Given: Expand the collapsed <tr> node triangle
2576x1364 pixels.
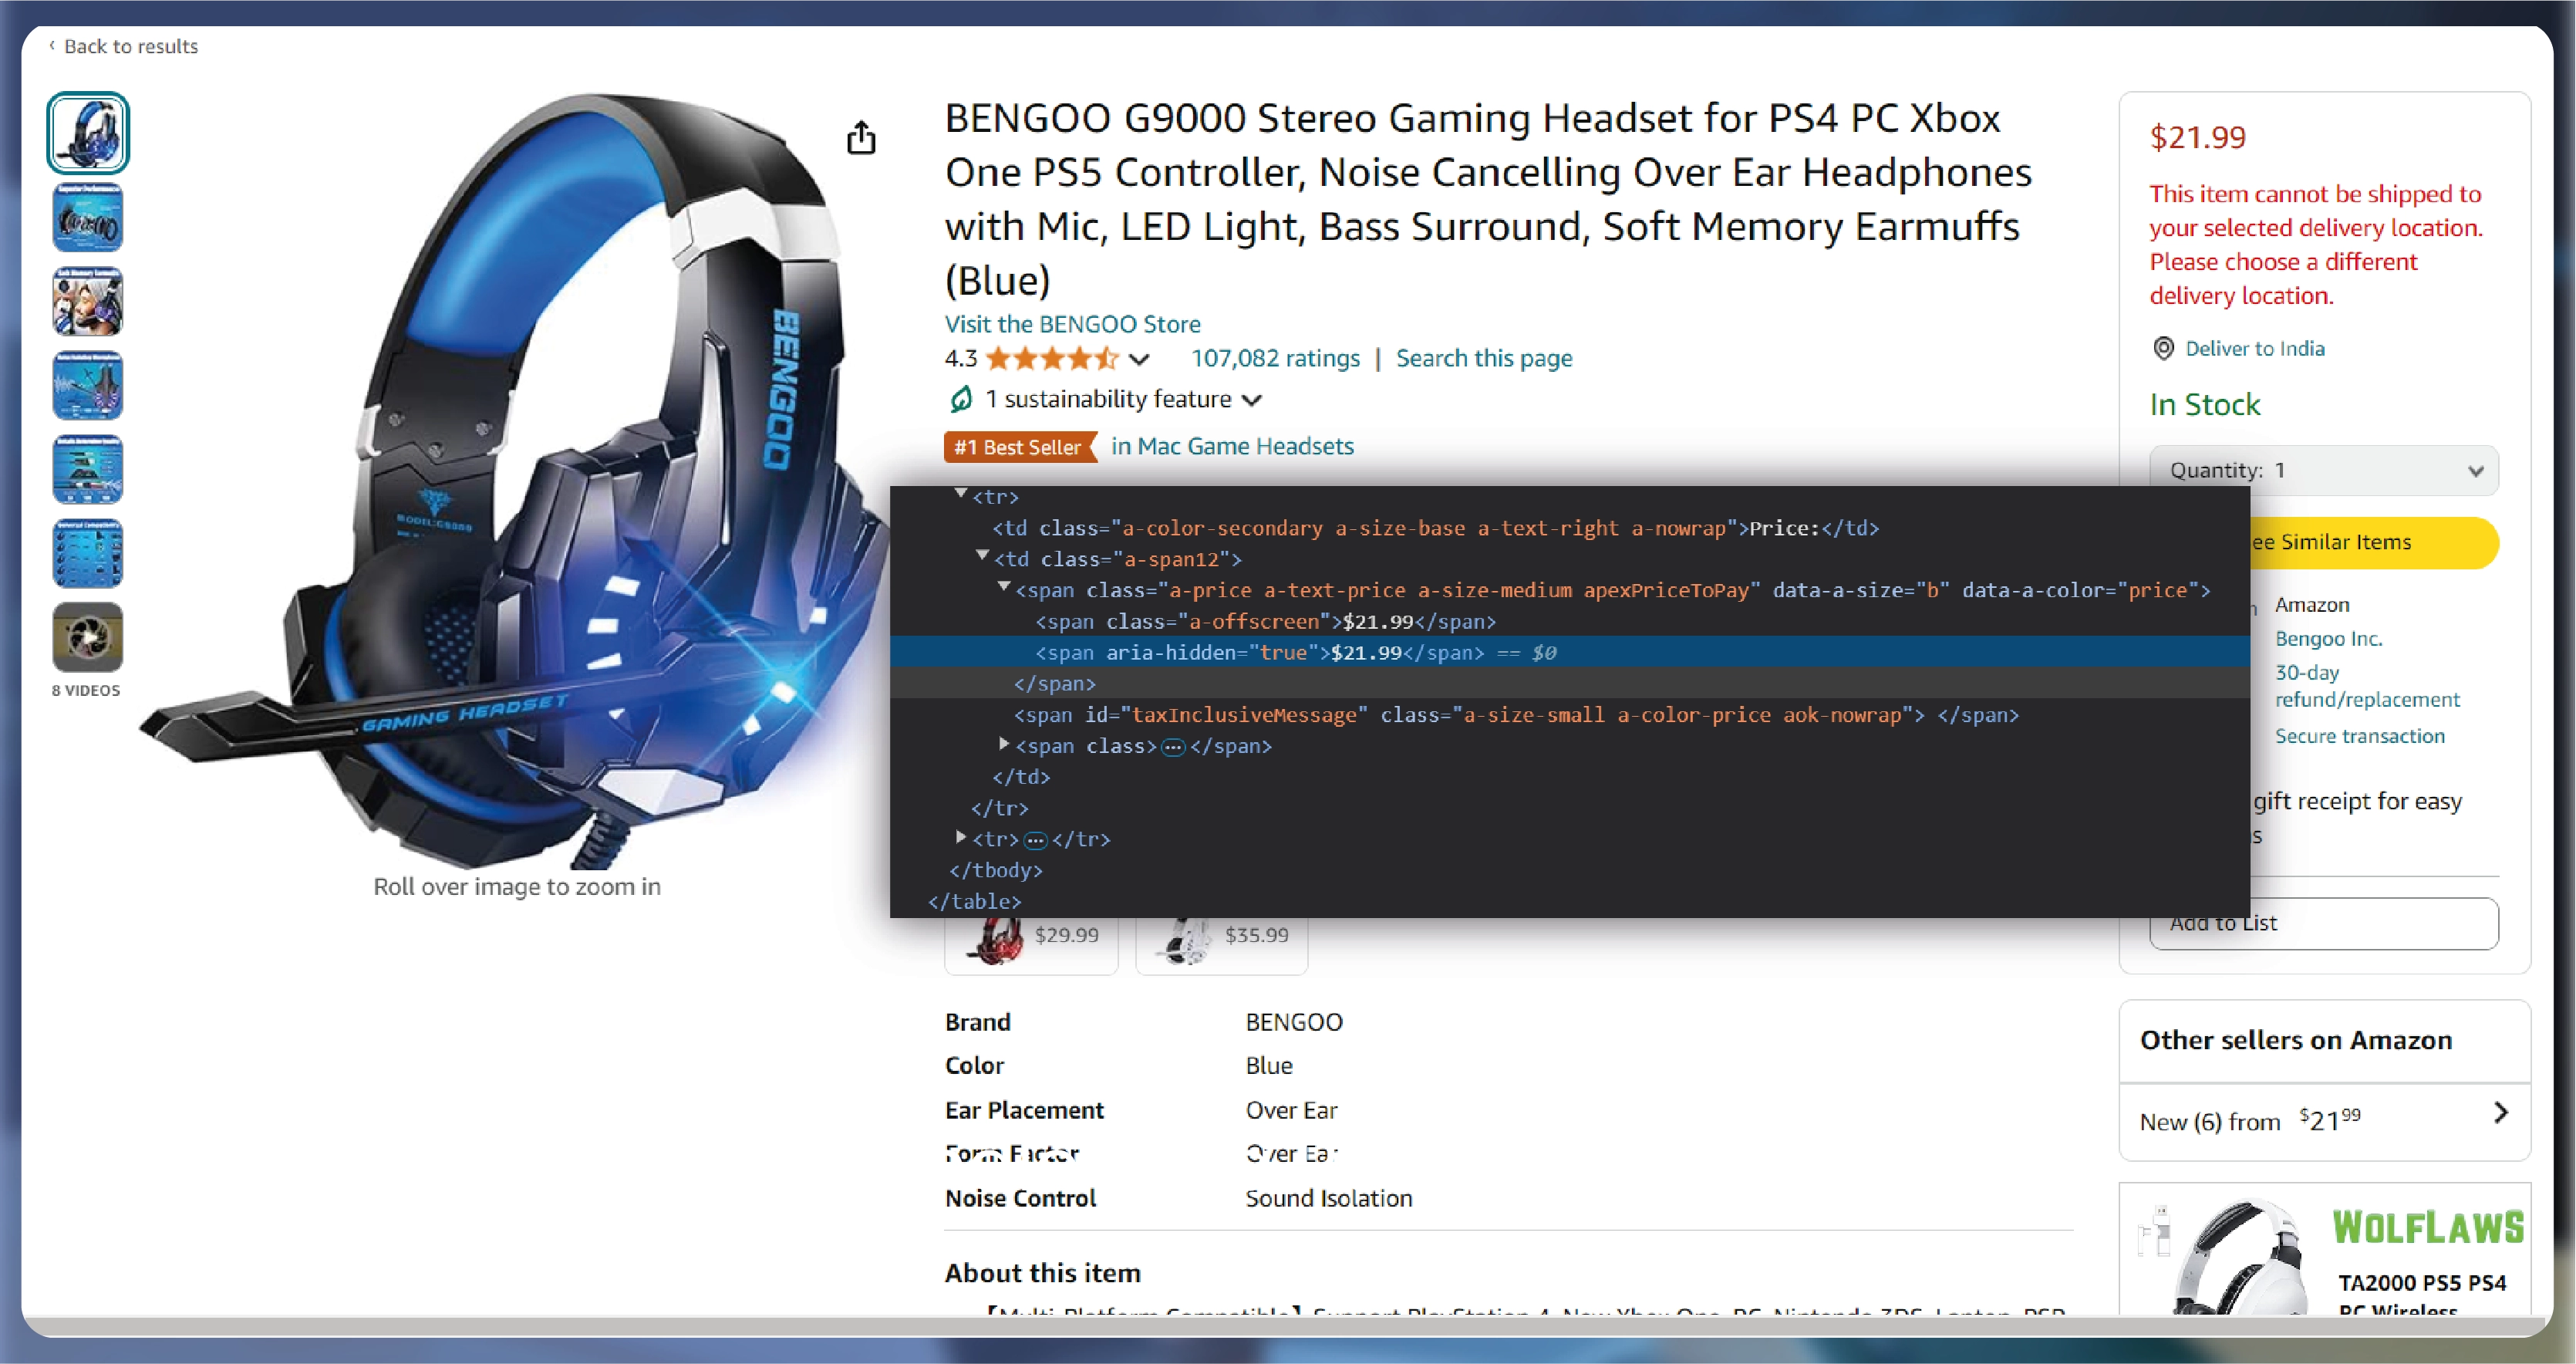Looking at the screenshot, I should pyautogui.click(x=961, y=837).
